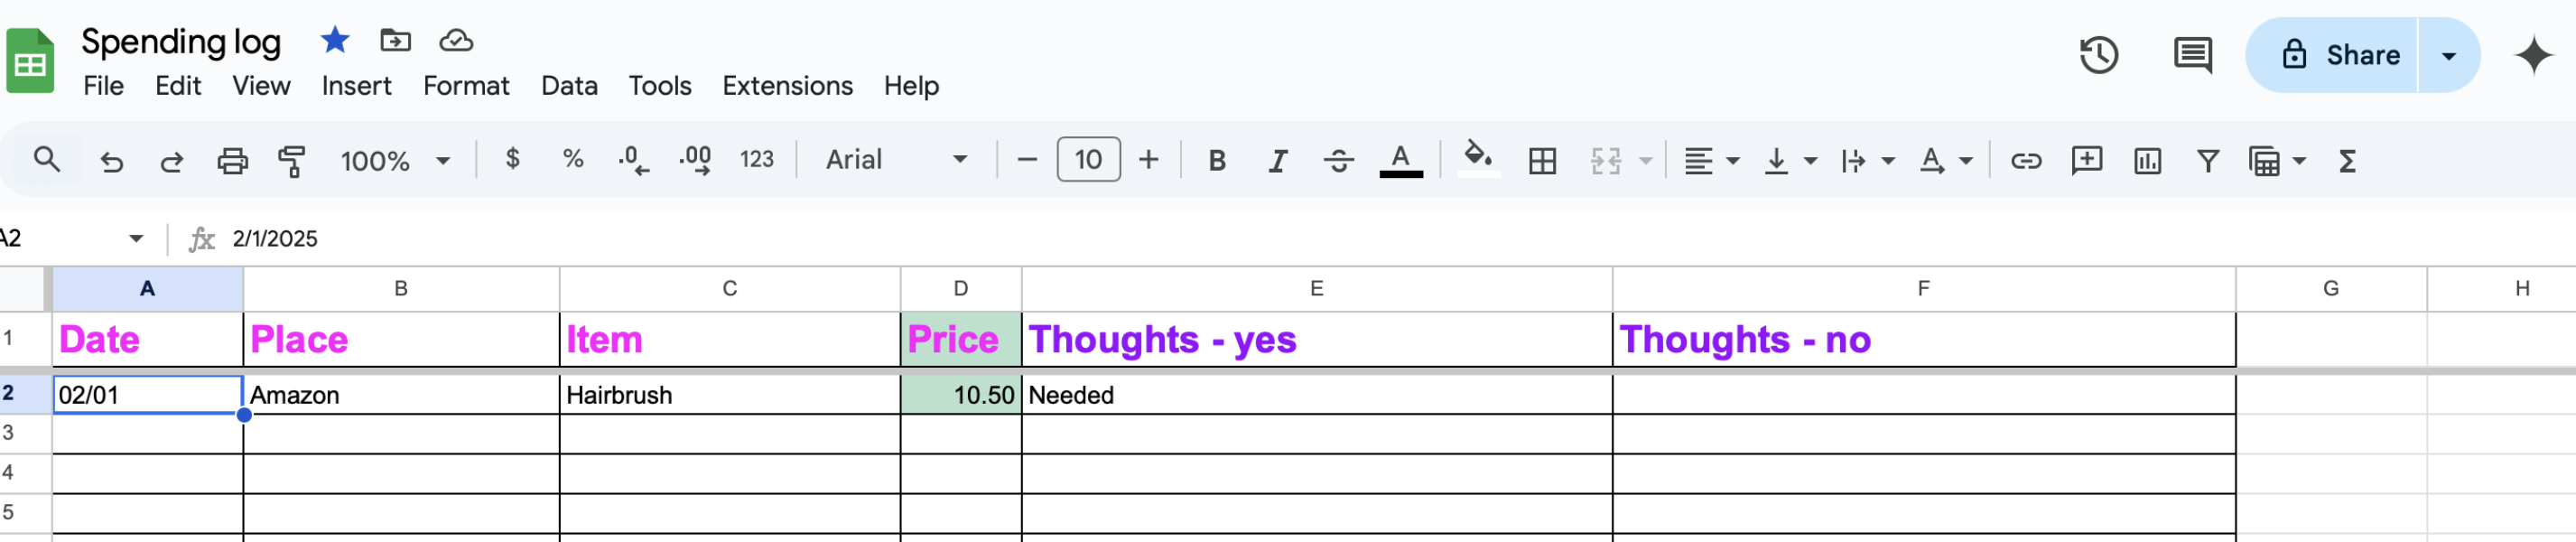Open version history clock icon
The image size is (2576, 542).
2098,55
